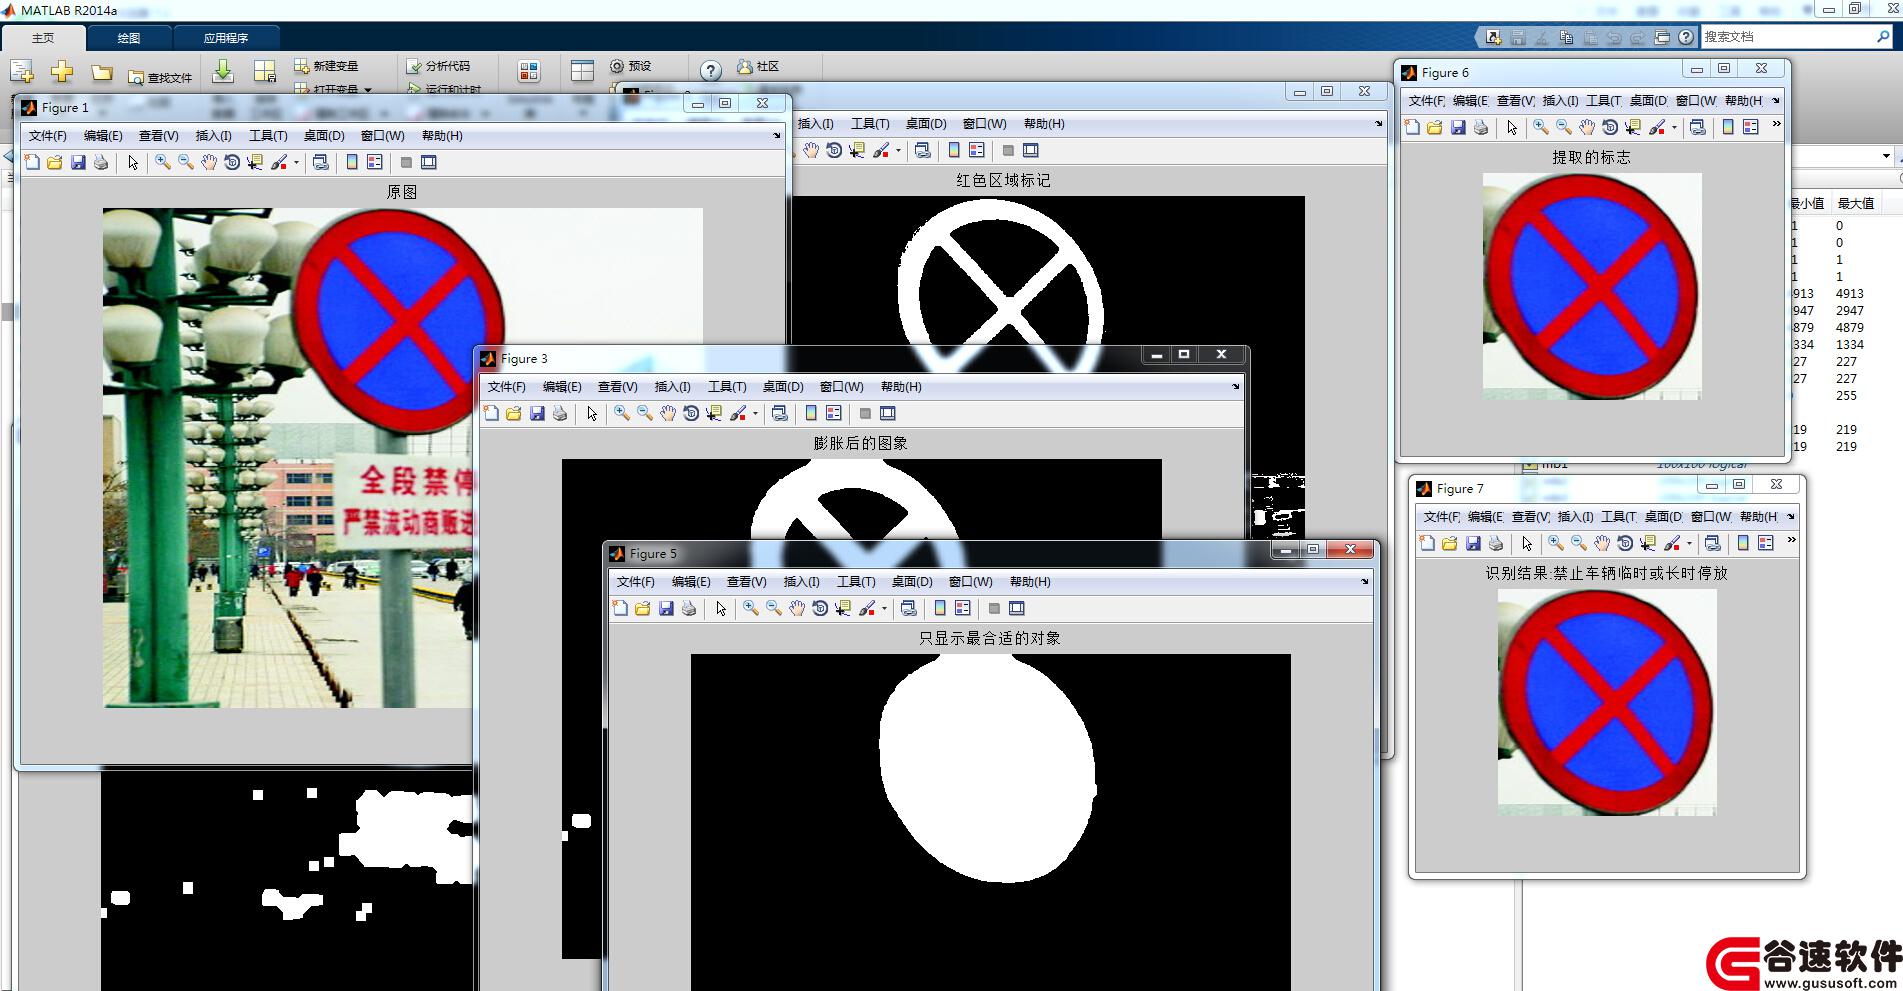This screenshot has height=991, width=1903.
Task: Insert Colorbar icon in Figure 1 toolbar
Action: pyautogui.click(x=352, y=162)
